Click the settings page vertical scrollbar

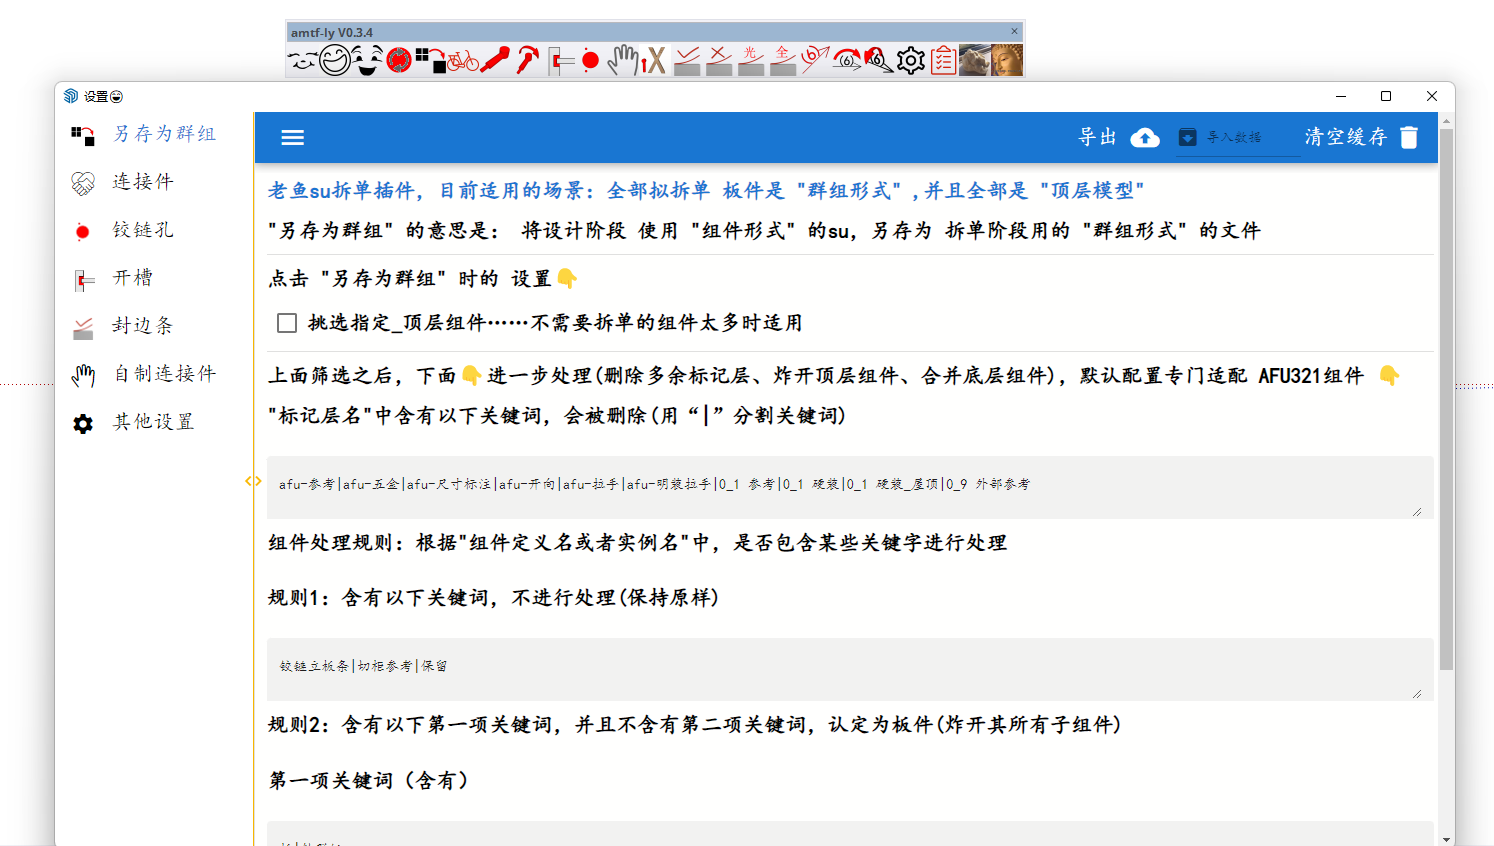click(x=1446, y=400)
